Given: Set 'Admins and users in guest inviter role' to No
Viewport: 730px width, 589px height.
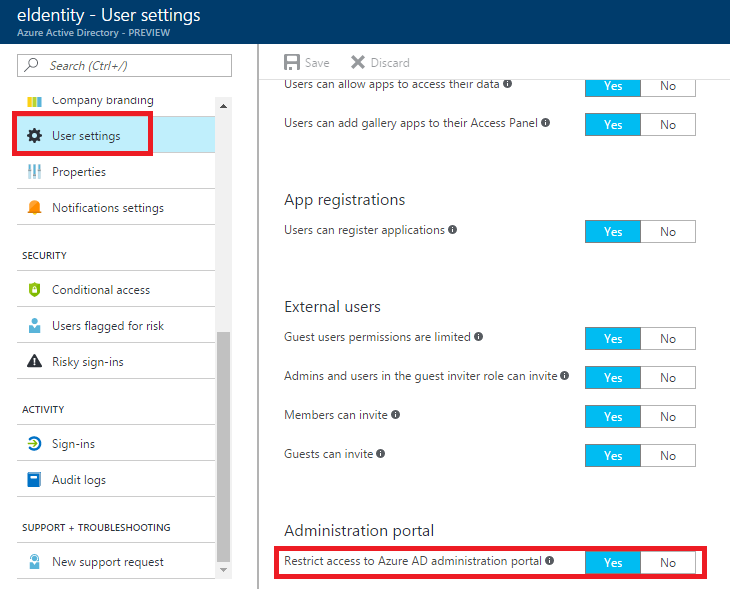Looking at the screenshot, I should click(668, 378).
